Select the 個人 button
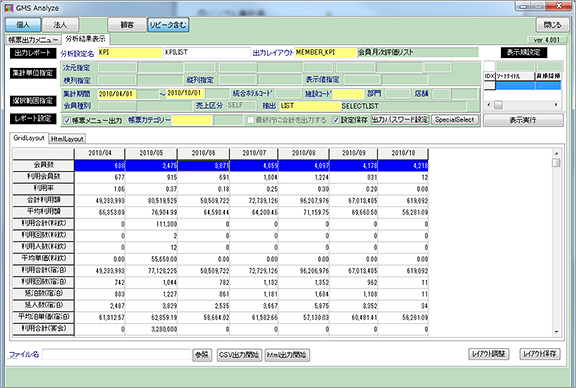Screen dimensions: 576x388 (23, 25)
